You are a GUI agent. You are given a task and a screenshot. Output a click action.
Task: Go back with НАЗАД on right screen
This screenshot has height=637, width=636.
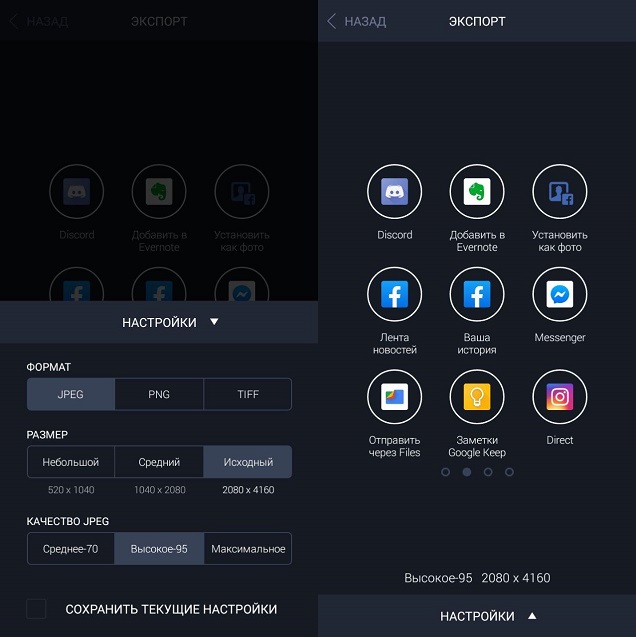(x=357, y=21)
